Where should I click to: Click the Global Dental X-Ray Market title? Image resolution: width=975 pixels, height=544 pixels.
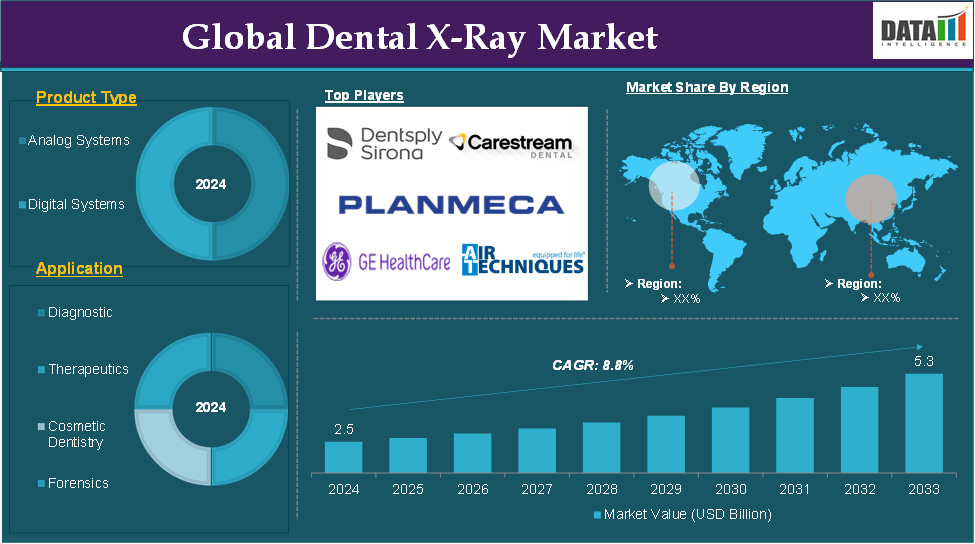(420, 37)
